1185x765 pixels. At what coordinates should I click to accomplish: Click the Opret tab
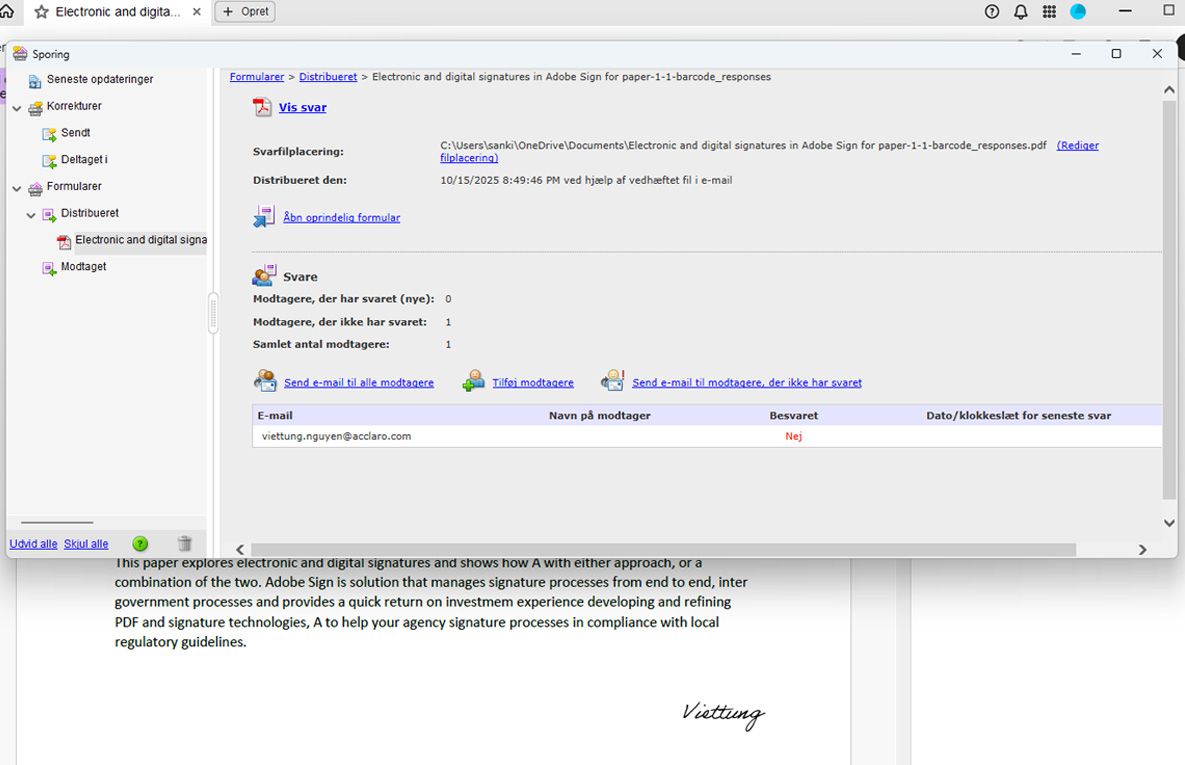[x=244, y=11]
